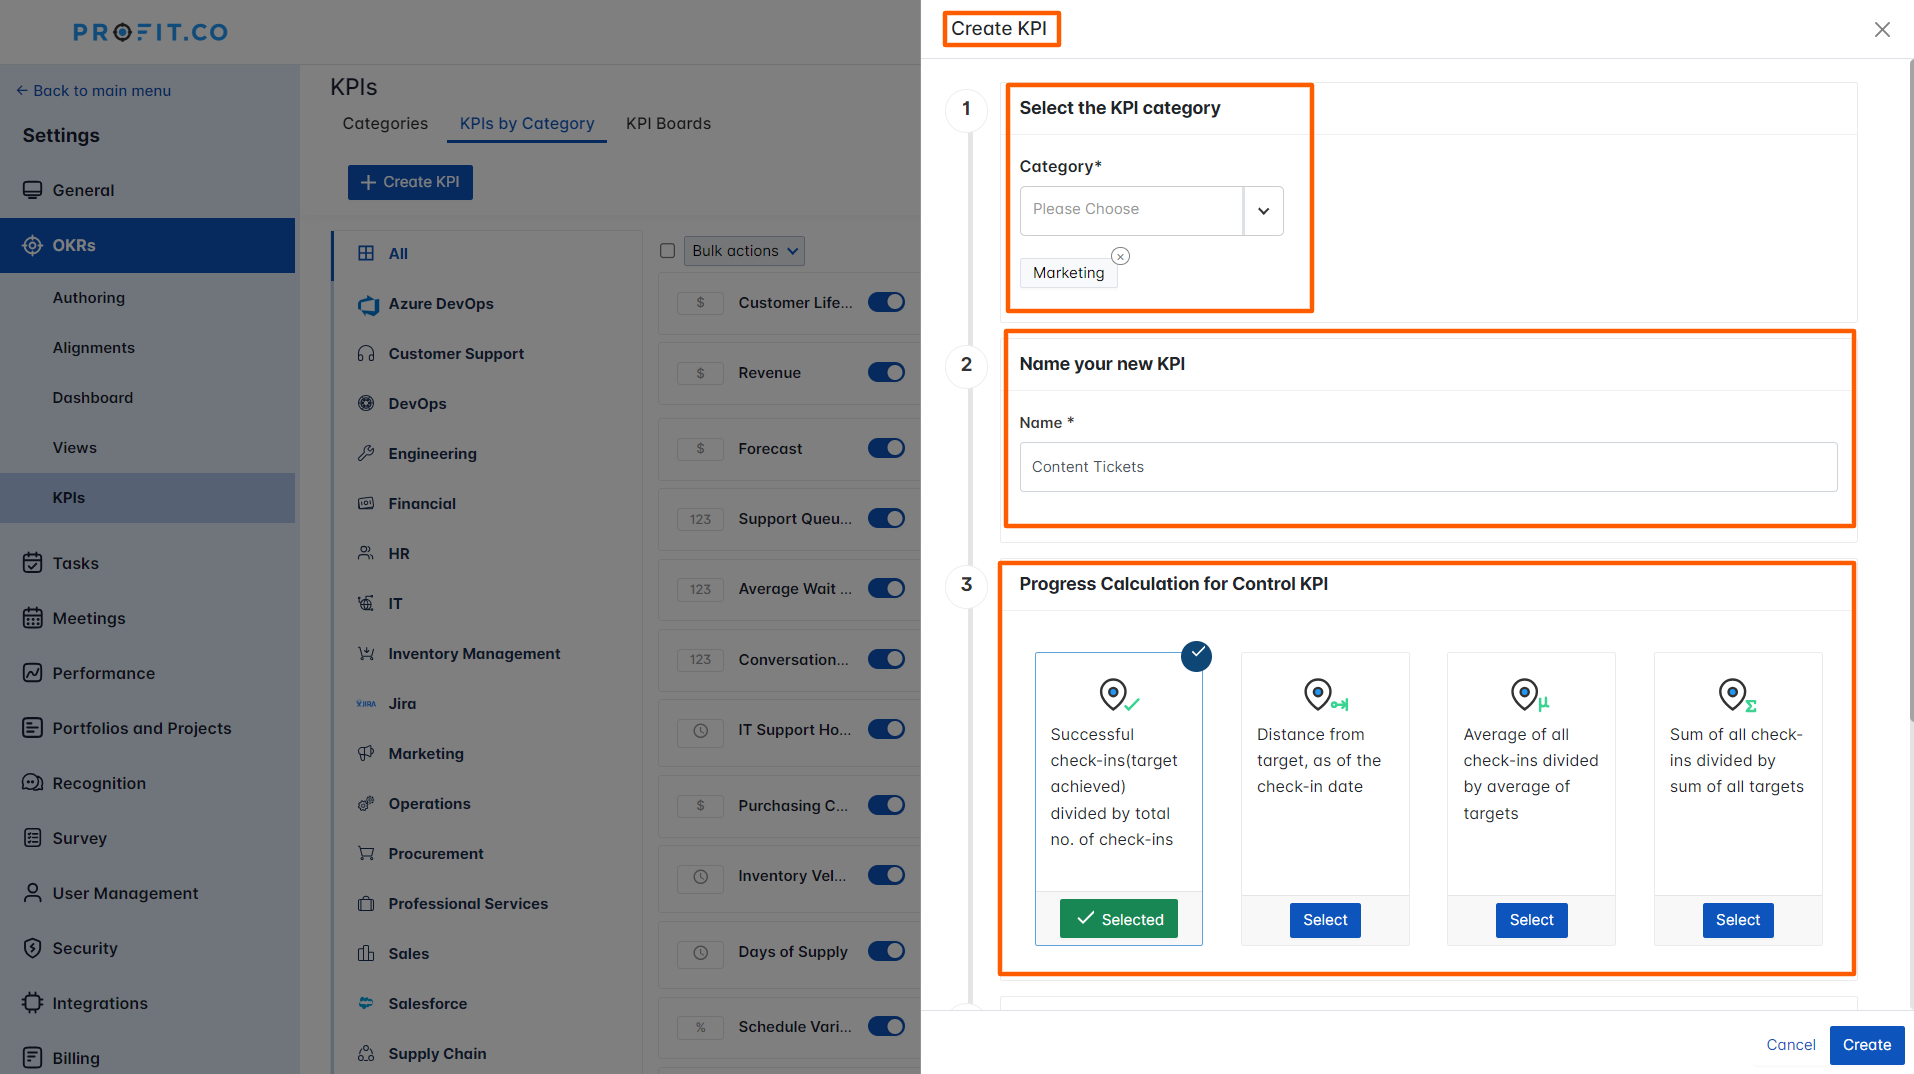Select the Sum of all check-ins calculation option

click(x=1737, y=920)
